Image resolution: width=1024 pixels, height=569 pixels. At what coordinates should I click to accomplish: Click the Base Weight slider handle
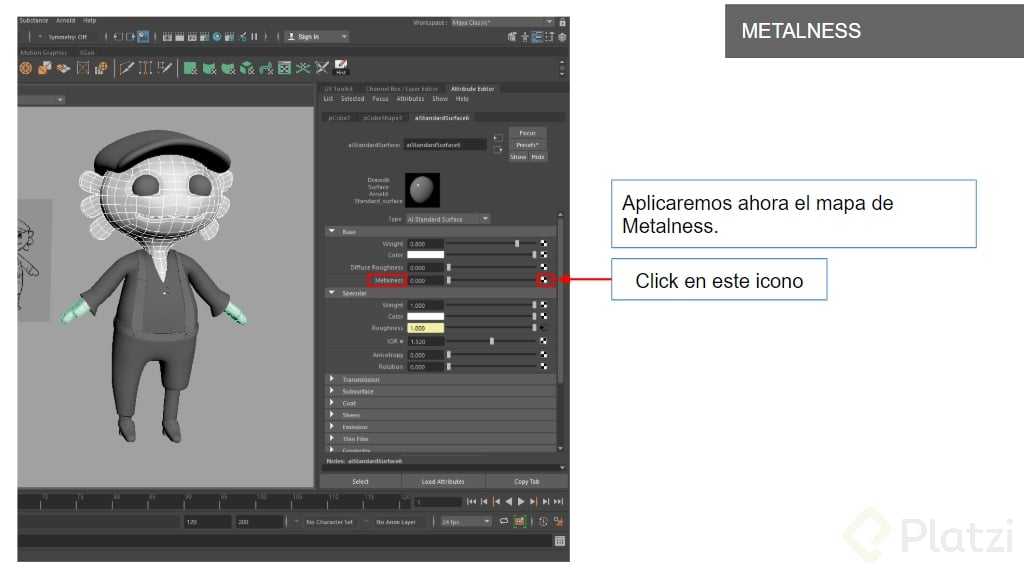coord(517,244)
